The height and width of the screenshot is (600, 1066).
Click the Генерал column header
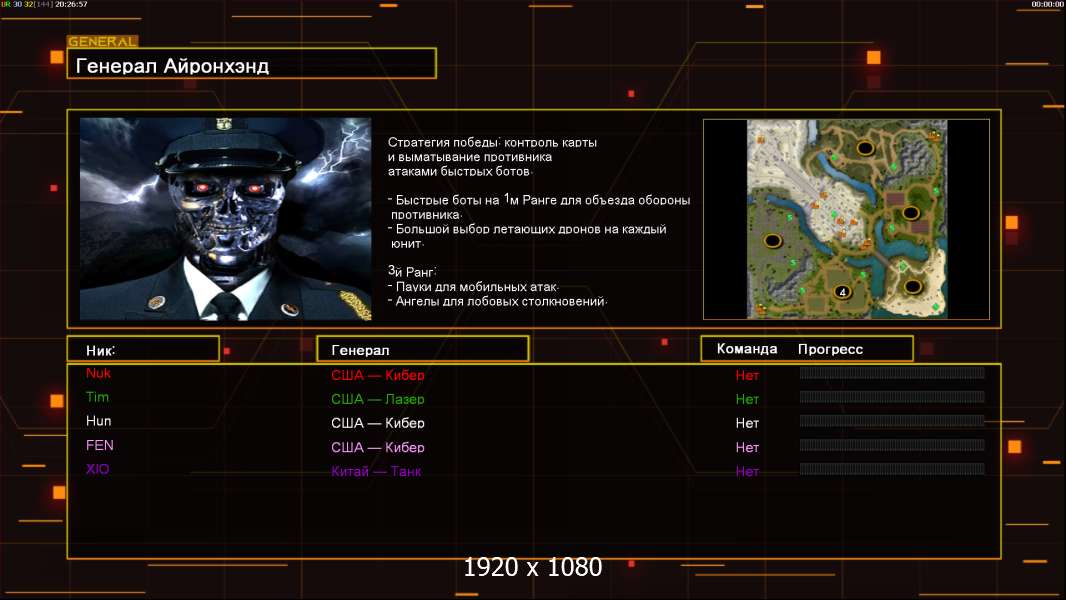(x=422, y=349)
